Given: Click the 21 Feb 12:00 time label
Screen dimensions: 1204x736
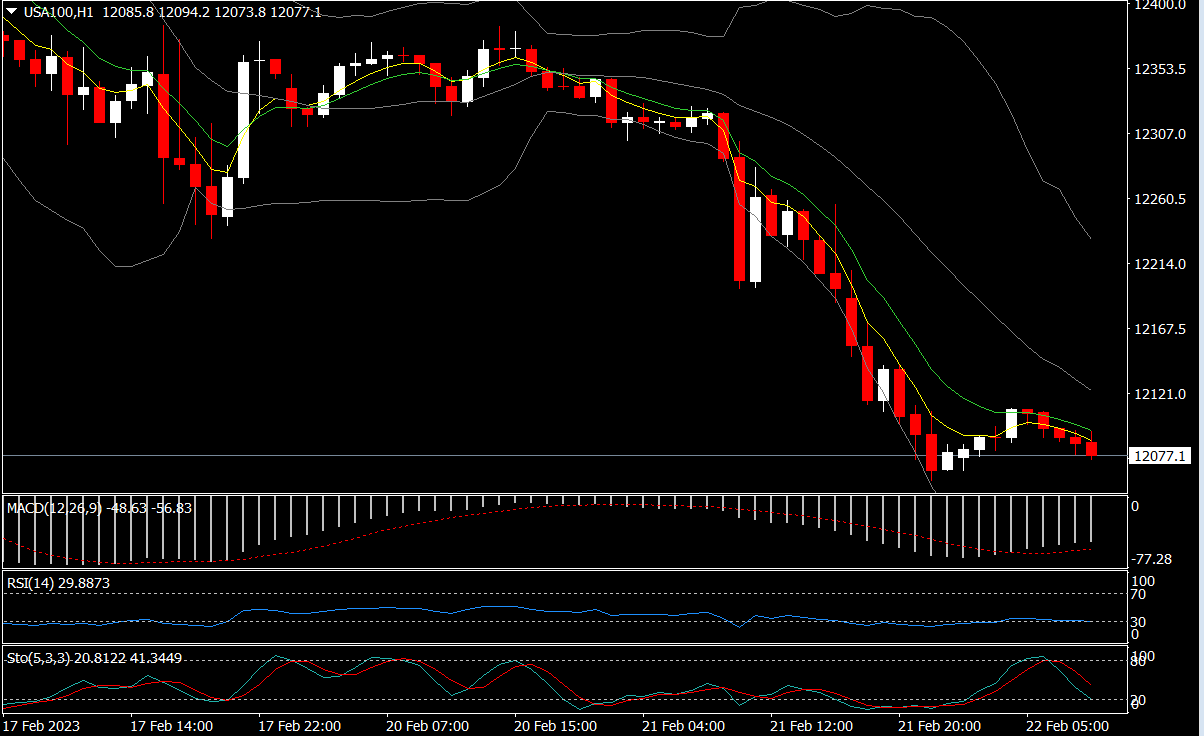Looking at the screenshot, I should coord(812,725).
